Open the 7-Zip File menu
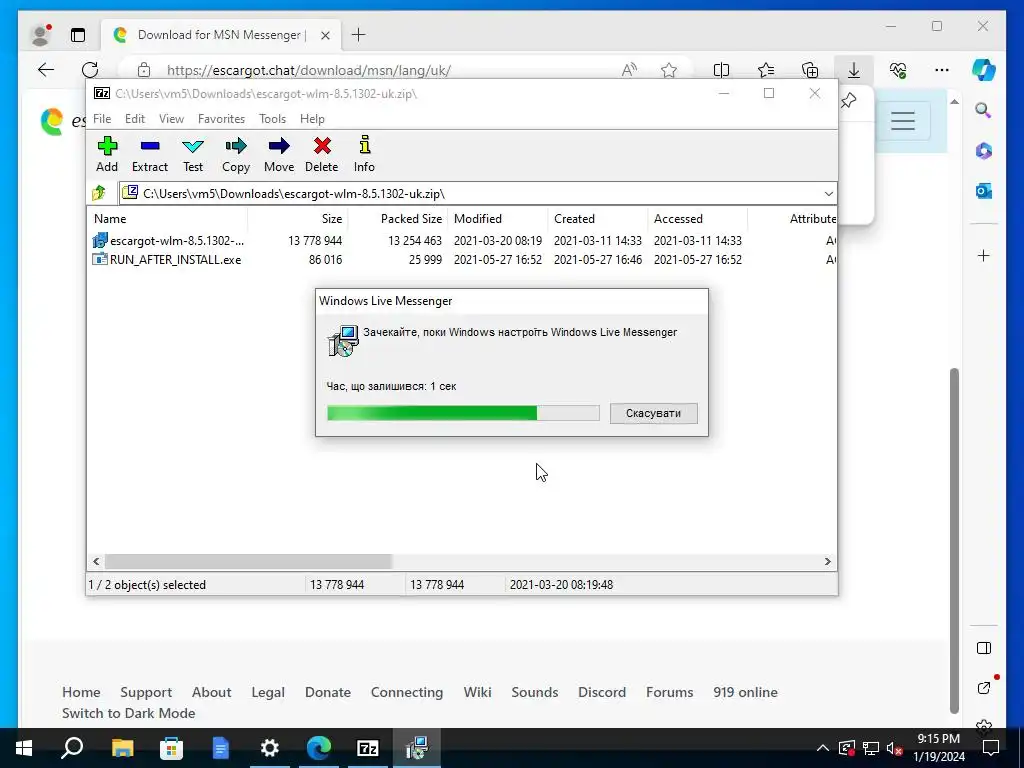Image resolution: width=1024 pixels, height=768 pixels. (x=102, y=119)
